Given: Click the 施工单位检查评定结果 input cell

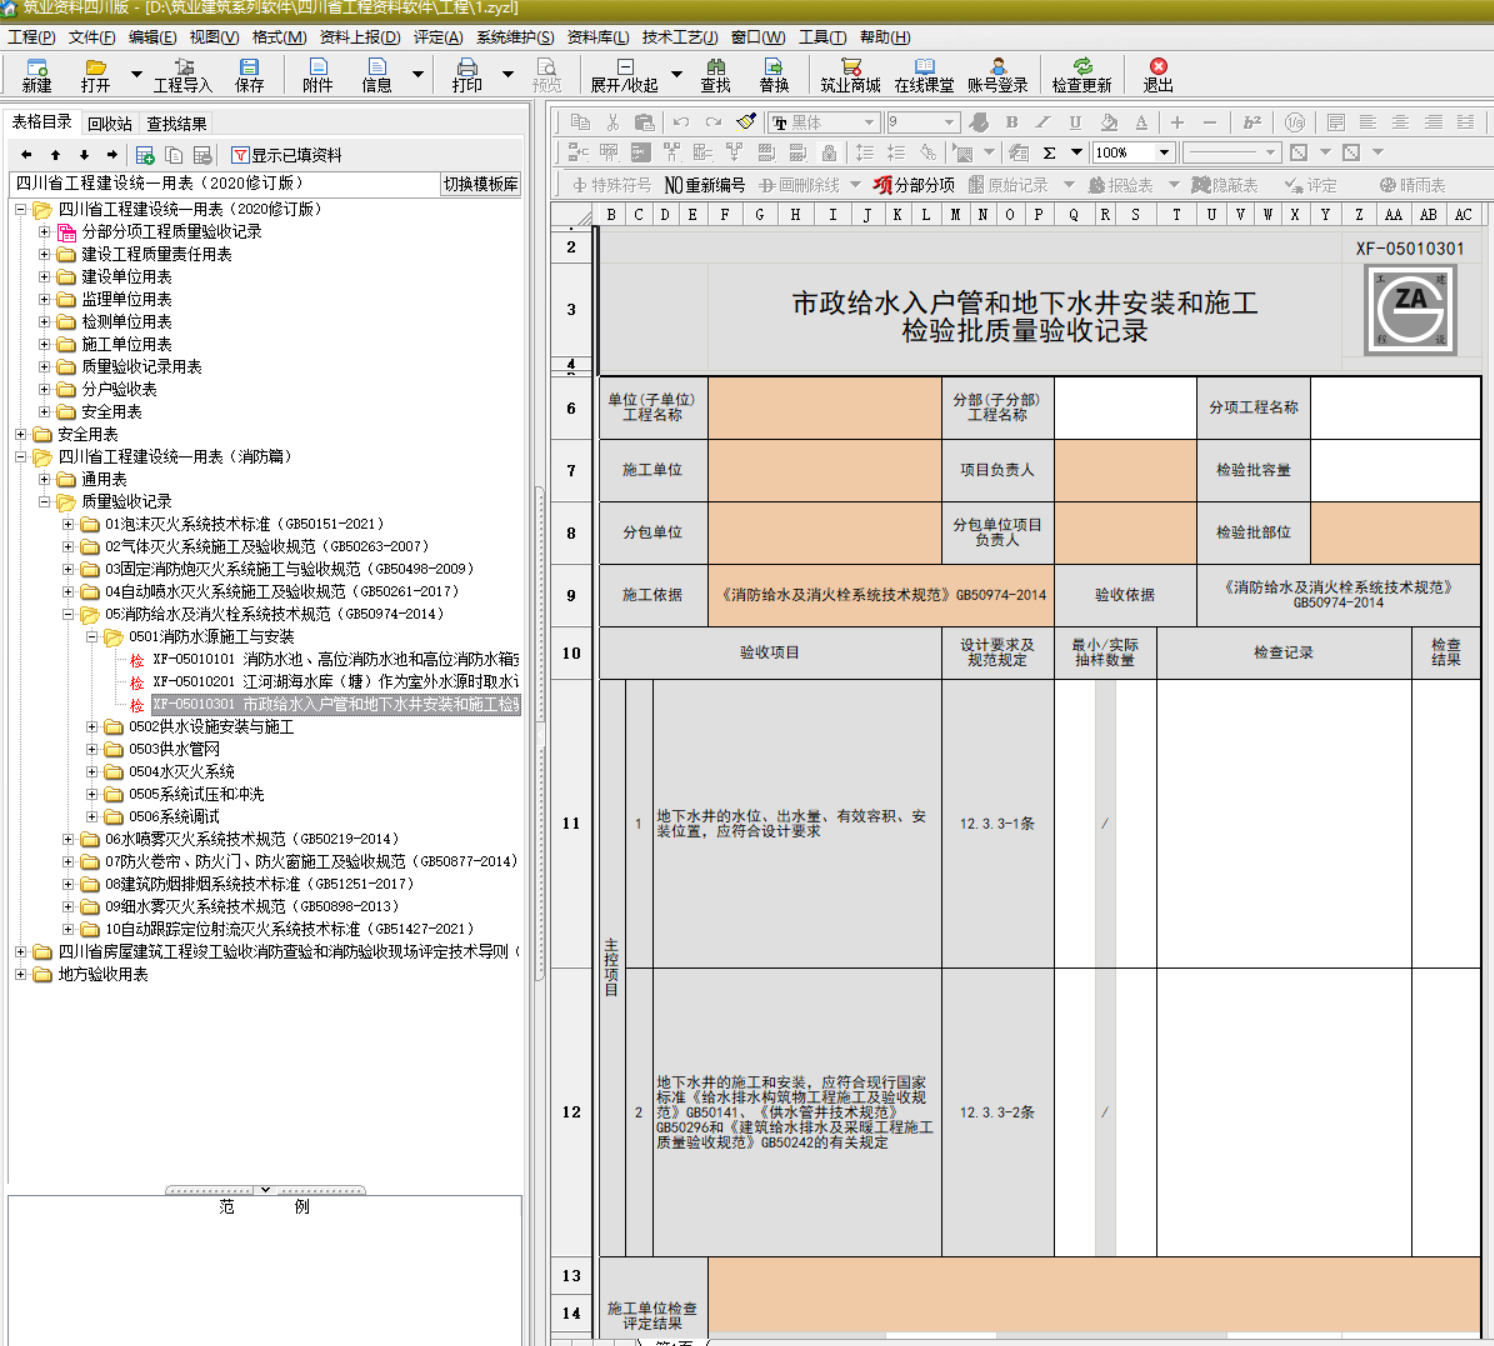Looking at the screenshot, I should (1094, 1296).
